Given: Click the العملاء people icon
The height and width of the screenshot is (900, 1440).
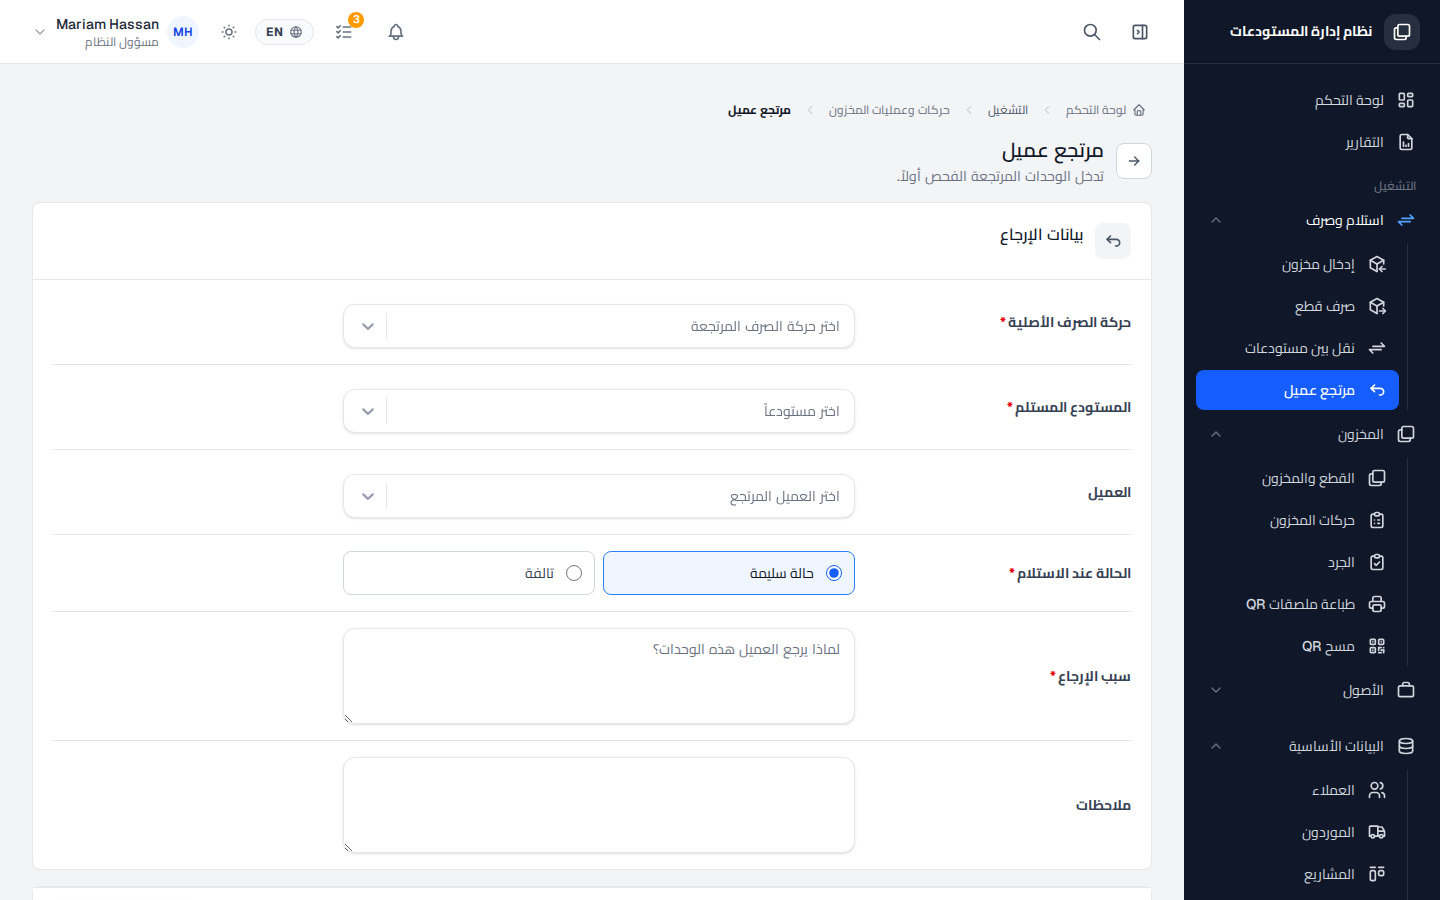Looking at the screenshot, I should 1377,790.
